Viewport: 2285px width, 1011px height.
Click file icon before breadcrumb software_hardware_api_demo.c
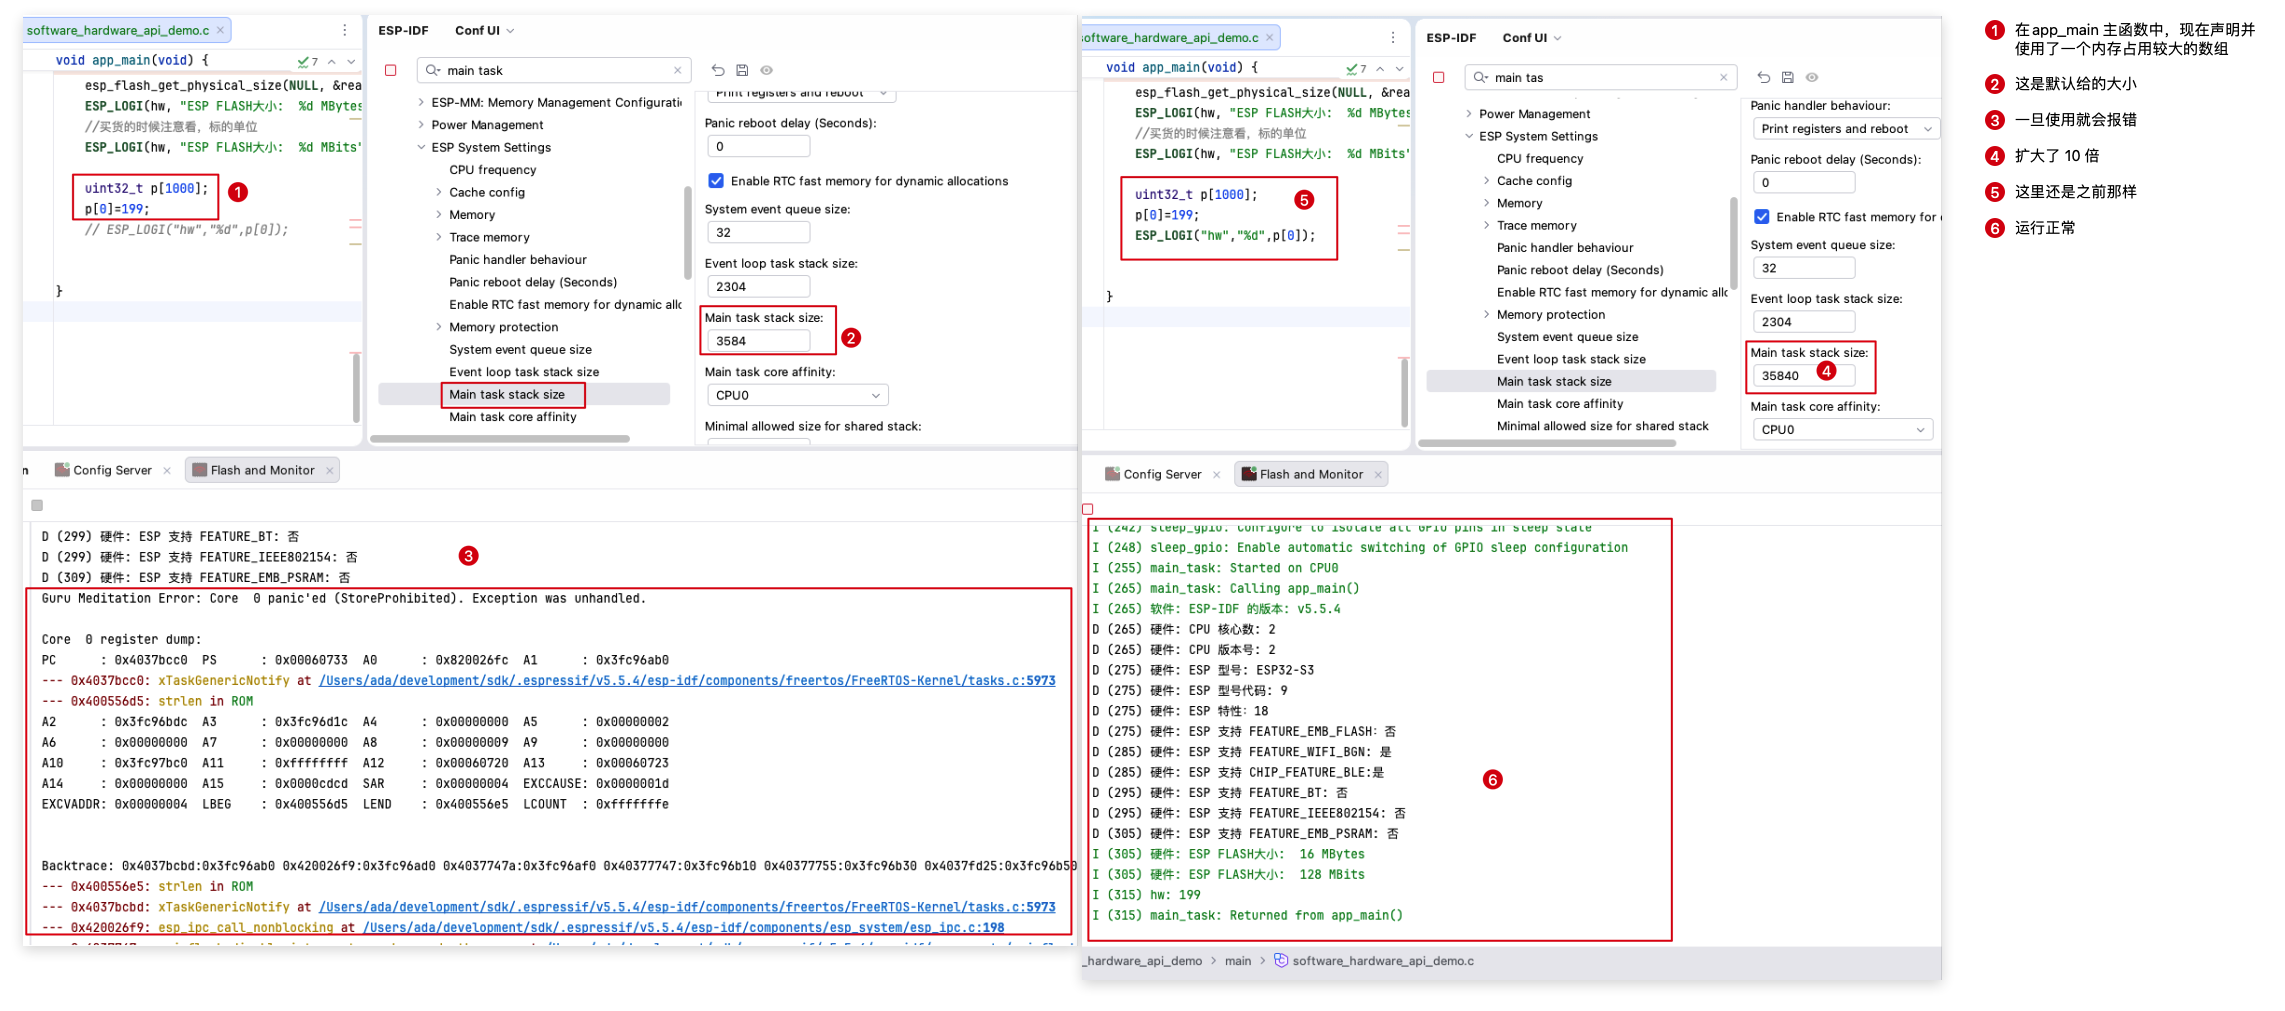pos(1280,960)
